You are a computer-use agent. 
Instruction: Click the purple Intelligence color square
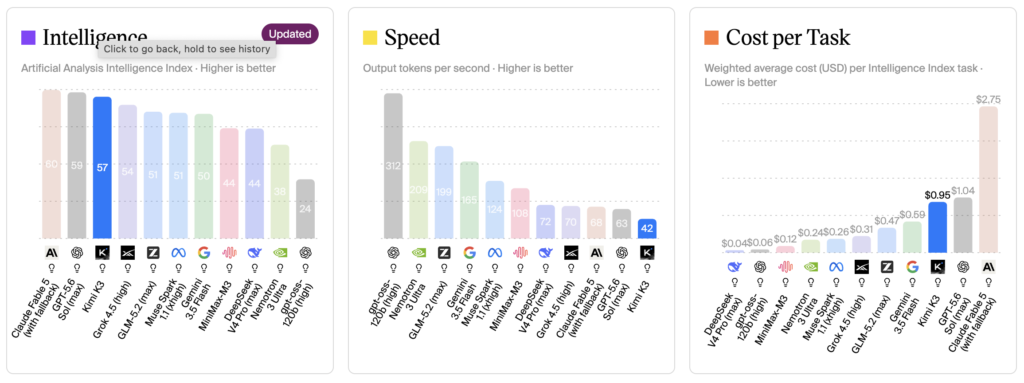[x=28, y=38]
